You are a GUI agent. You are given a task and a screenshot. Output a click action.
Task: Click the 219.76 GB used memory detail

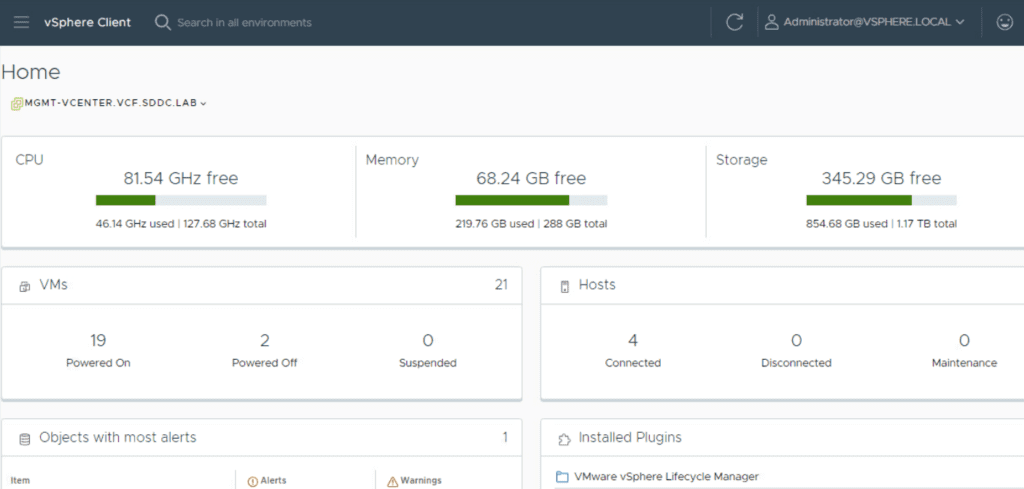494,224
